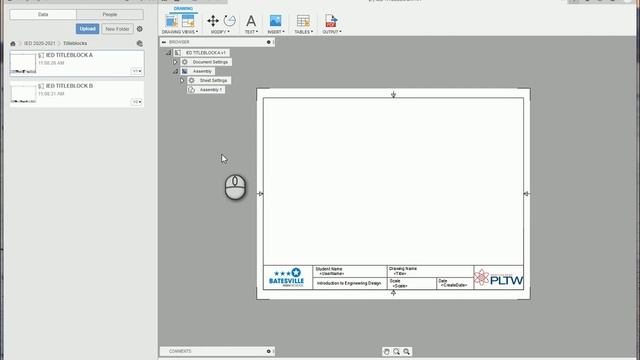Click the Titleblocks breadcrumb
Viewport: 640px width, 360px height.
pyautogui.click(x=75, y=43)
